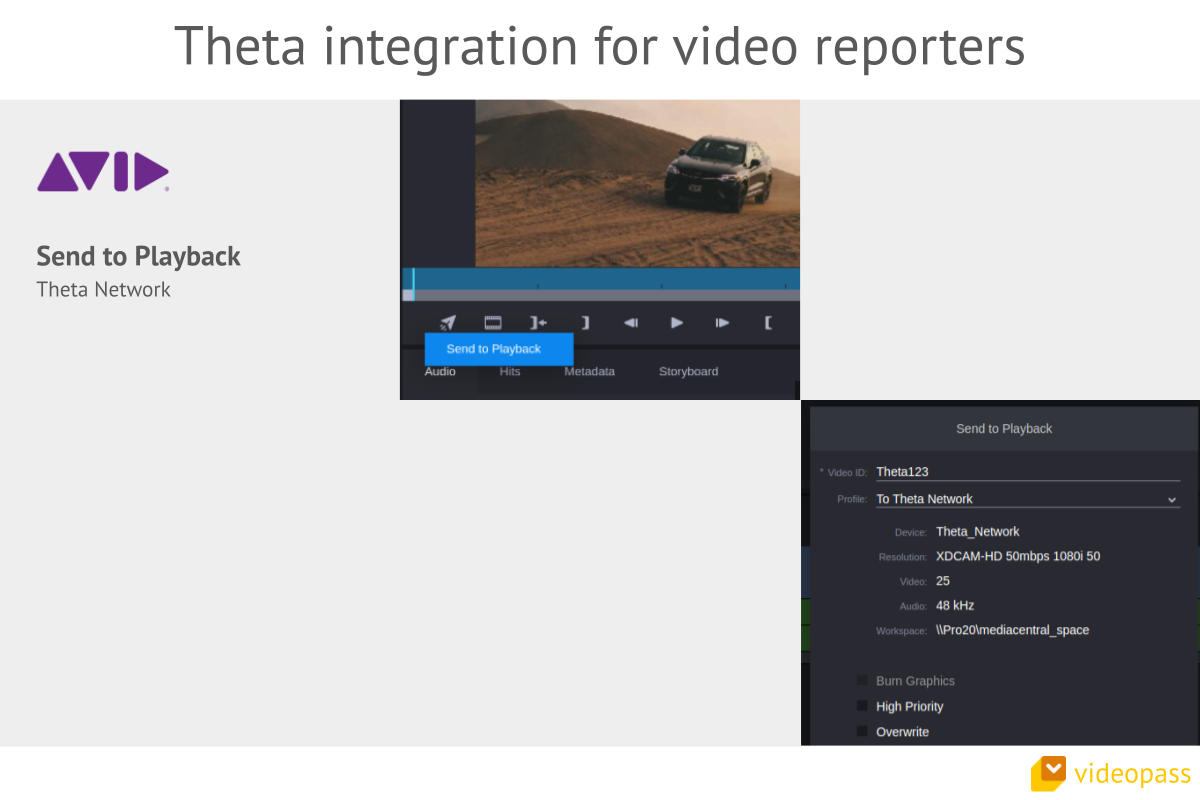Click the Send to Playback heading text
Screen dimensions: 1200x800
point(139,256)
